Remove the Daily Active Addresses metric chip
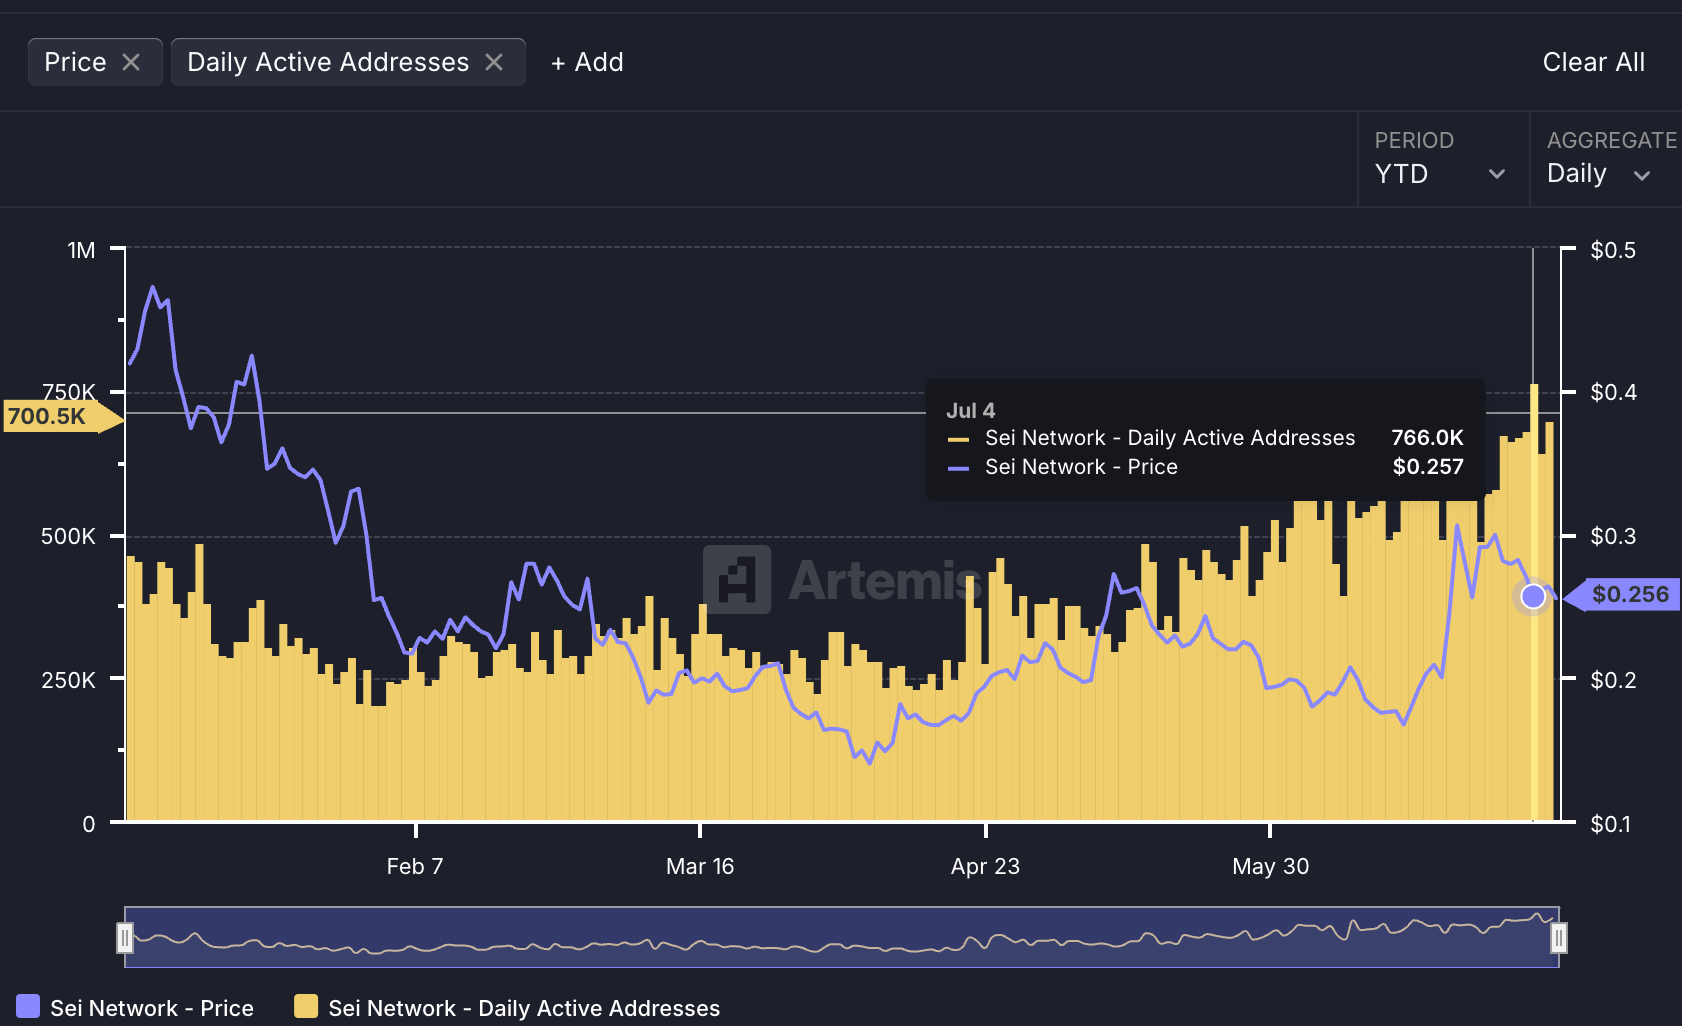 pyautogui.click(x=495, y=61)
